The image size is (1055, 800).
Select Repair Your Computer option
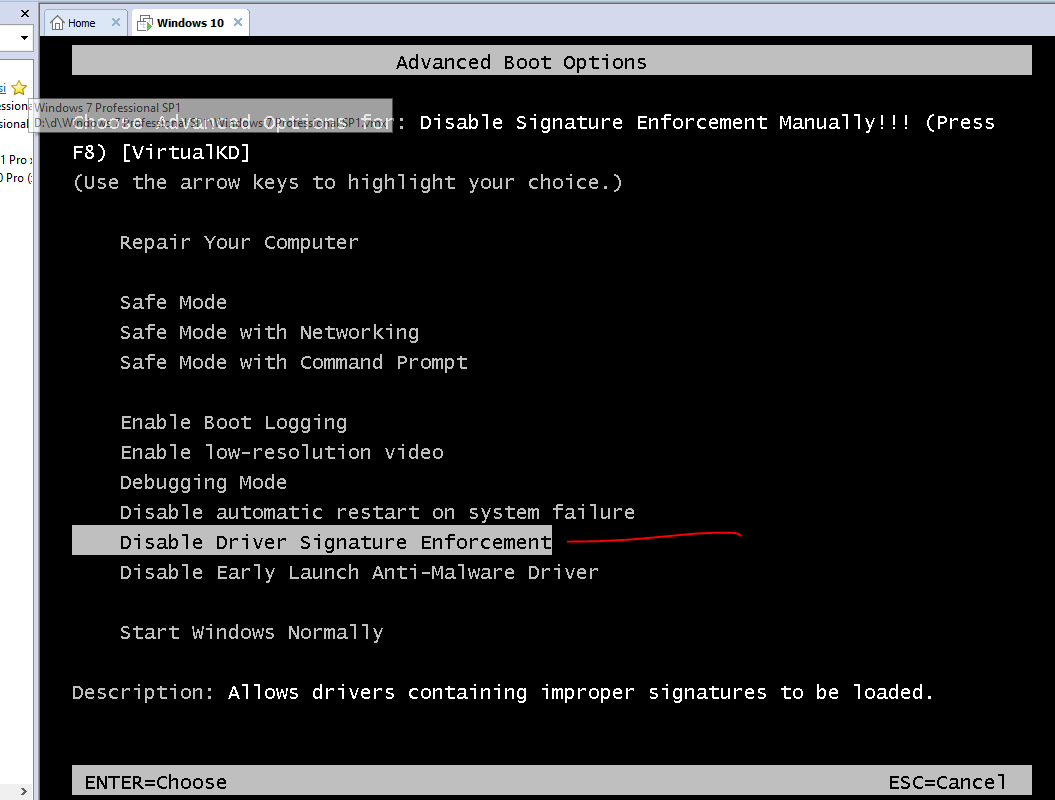click(x=239, y=243)
